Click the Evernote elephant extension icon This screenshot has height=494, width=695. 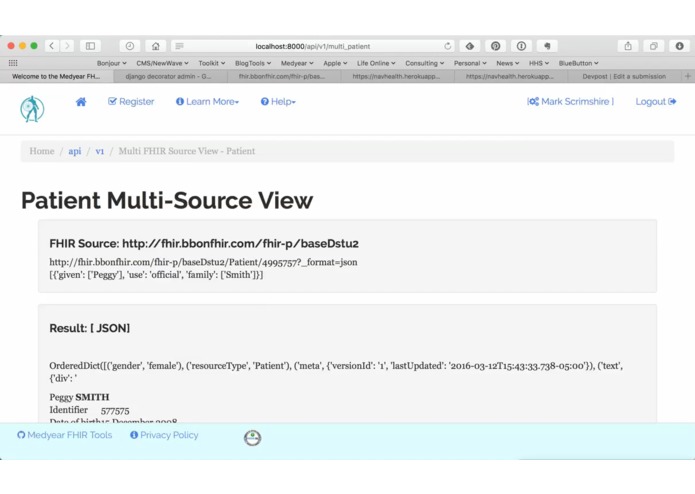pos(547,46)
